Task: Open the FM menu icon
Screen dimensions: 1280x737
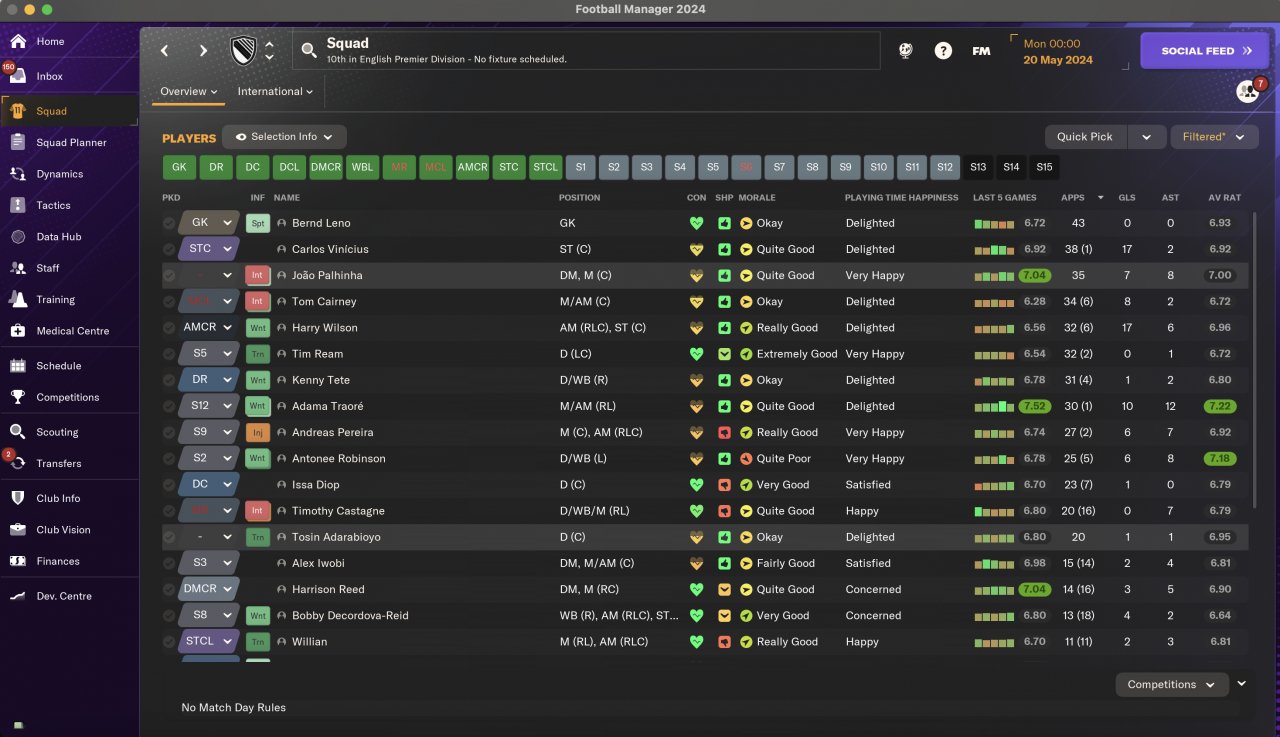Action: click(x=981, y=50)
